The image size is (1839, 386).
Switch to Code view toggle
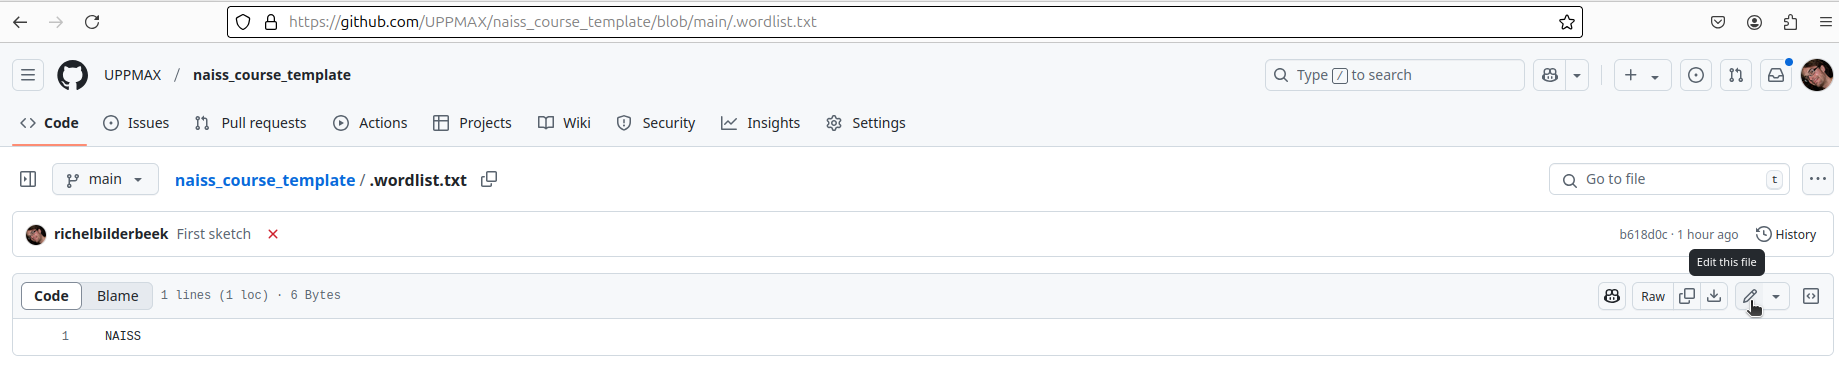point(51,296)
